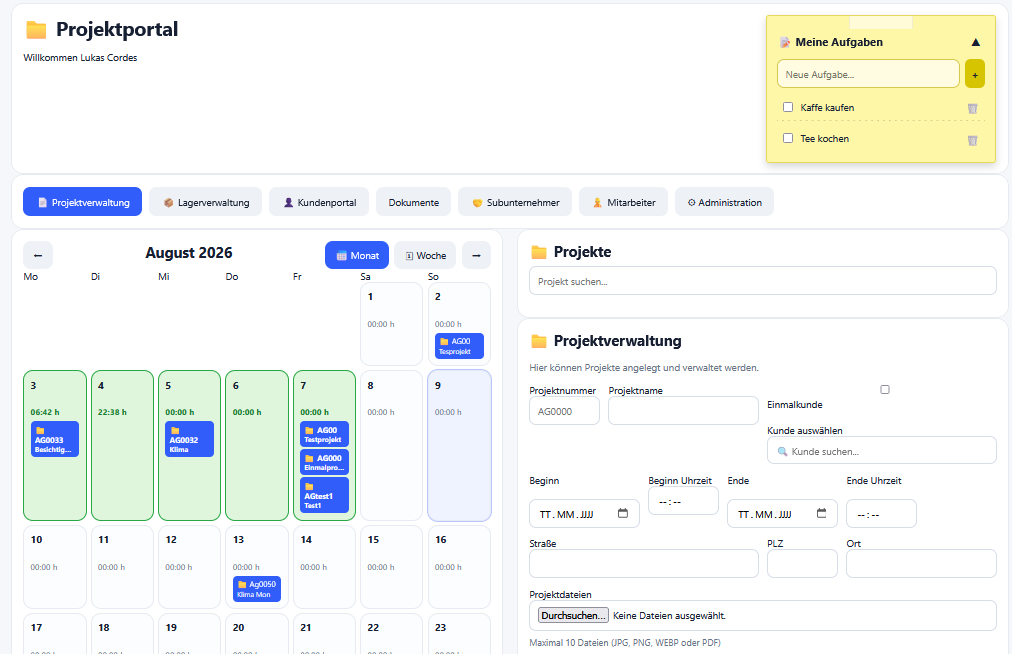Switch to the Kundenportal tab
The image size is (1012, 654).
click(x=319, y=202)
